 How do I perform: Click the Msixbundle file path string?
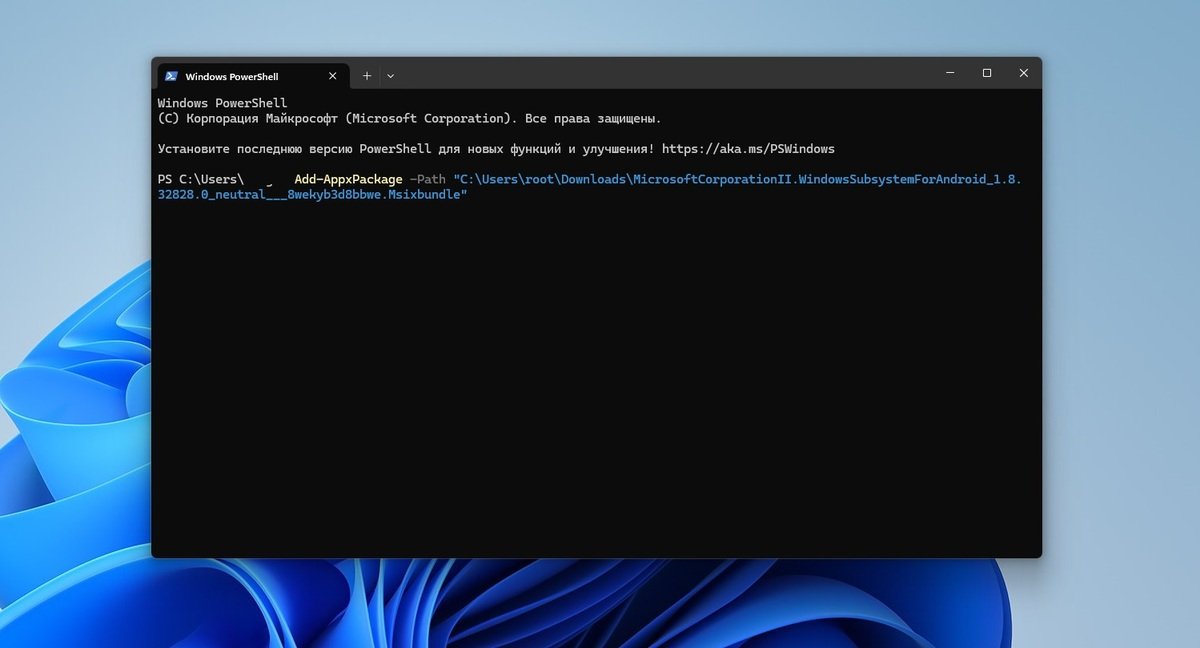[x=590, y=187]
